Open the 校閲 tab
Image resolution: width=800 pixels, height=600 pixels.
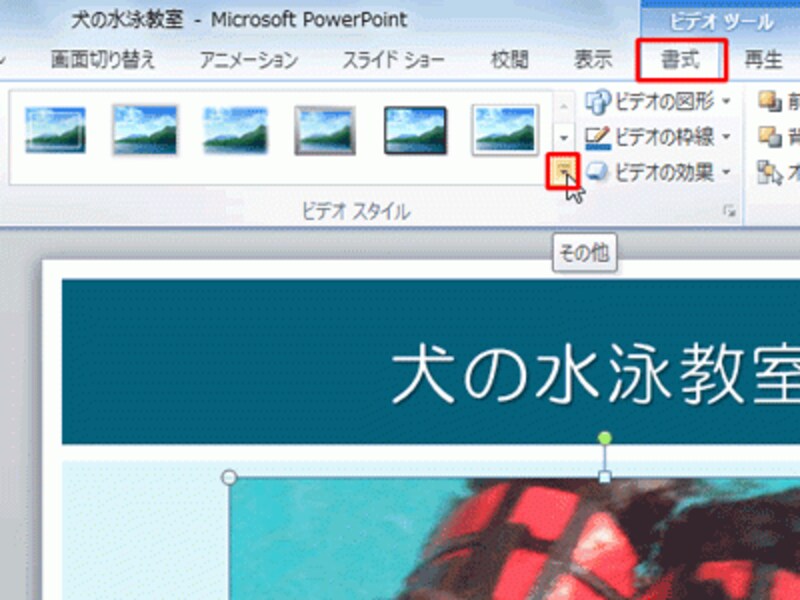click(x=509, y=60)
